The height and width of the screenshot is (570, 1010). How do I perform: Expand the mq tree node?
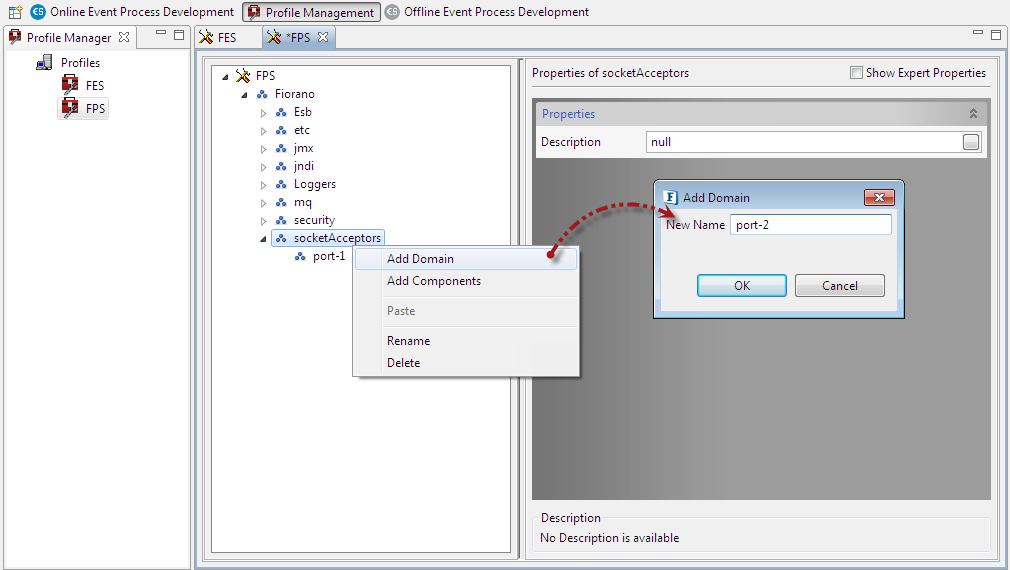pos(263,203)
